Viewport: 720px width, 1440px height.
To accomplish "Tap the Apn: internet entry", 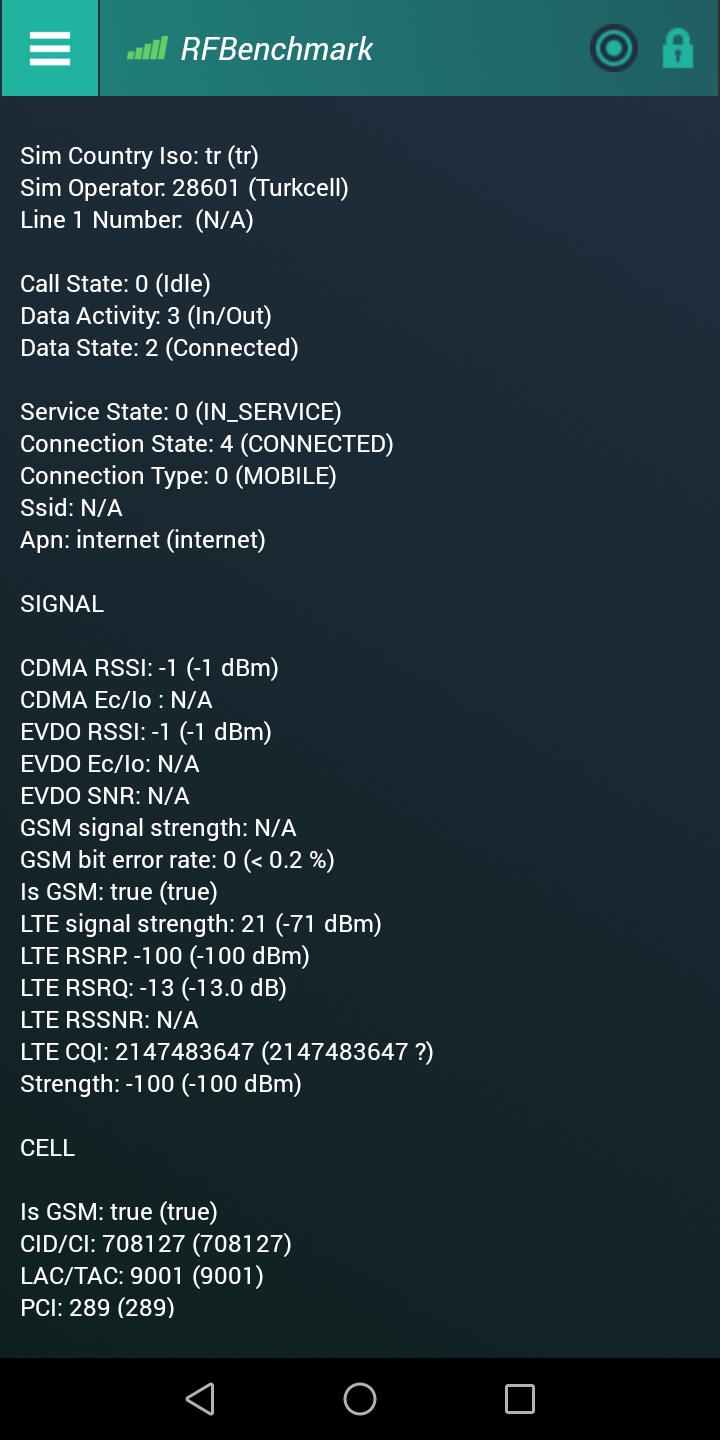I will click(143, 540).
